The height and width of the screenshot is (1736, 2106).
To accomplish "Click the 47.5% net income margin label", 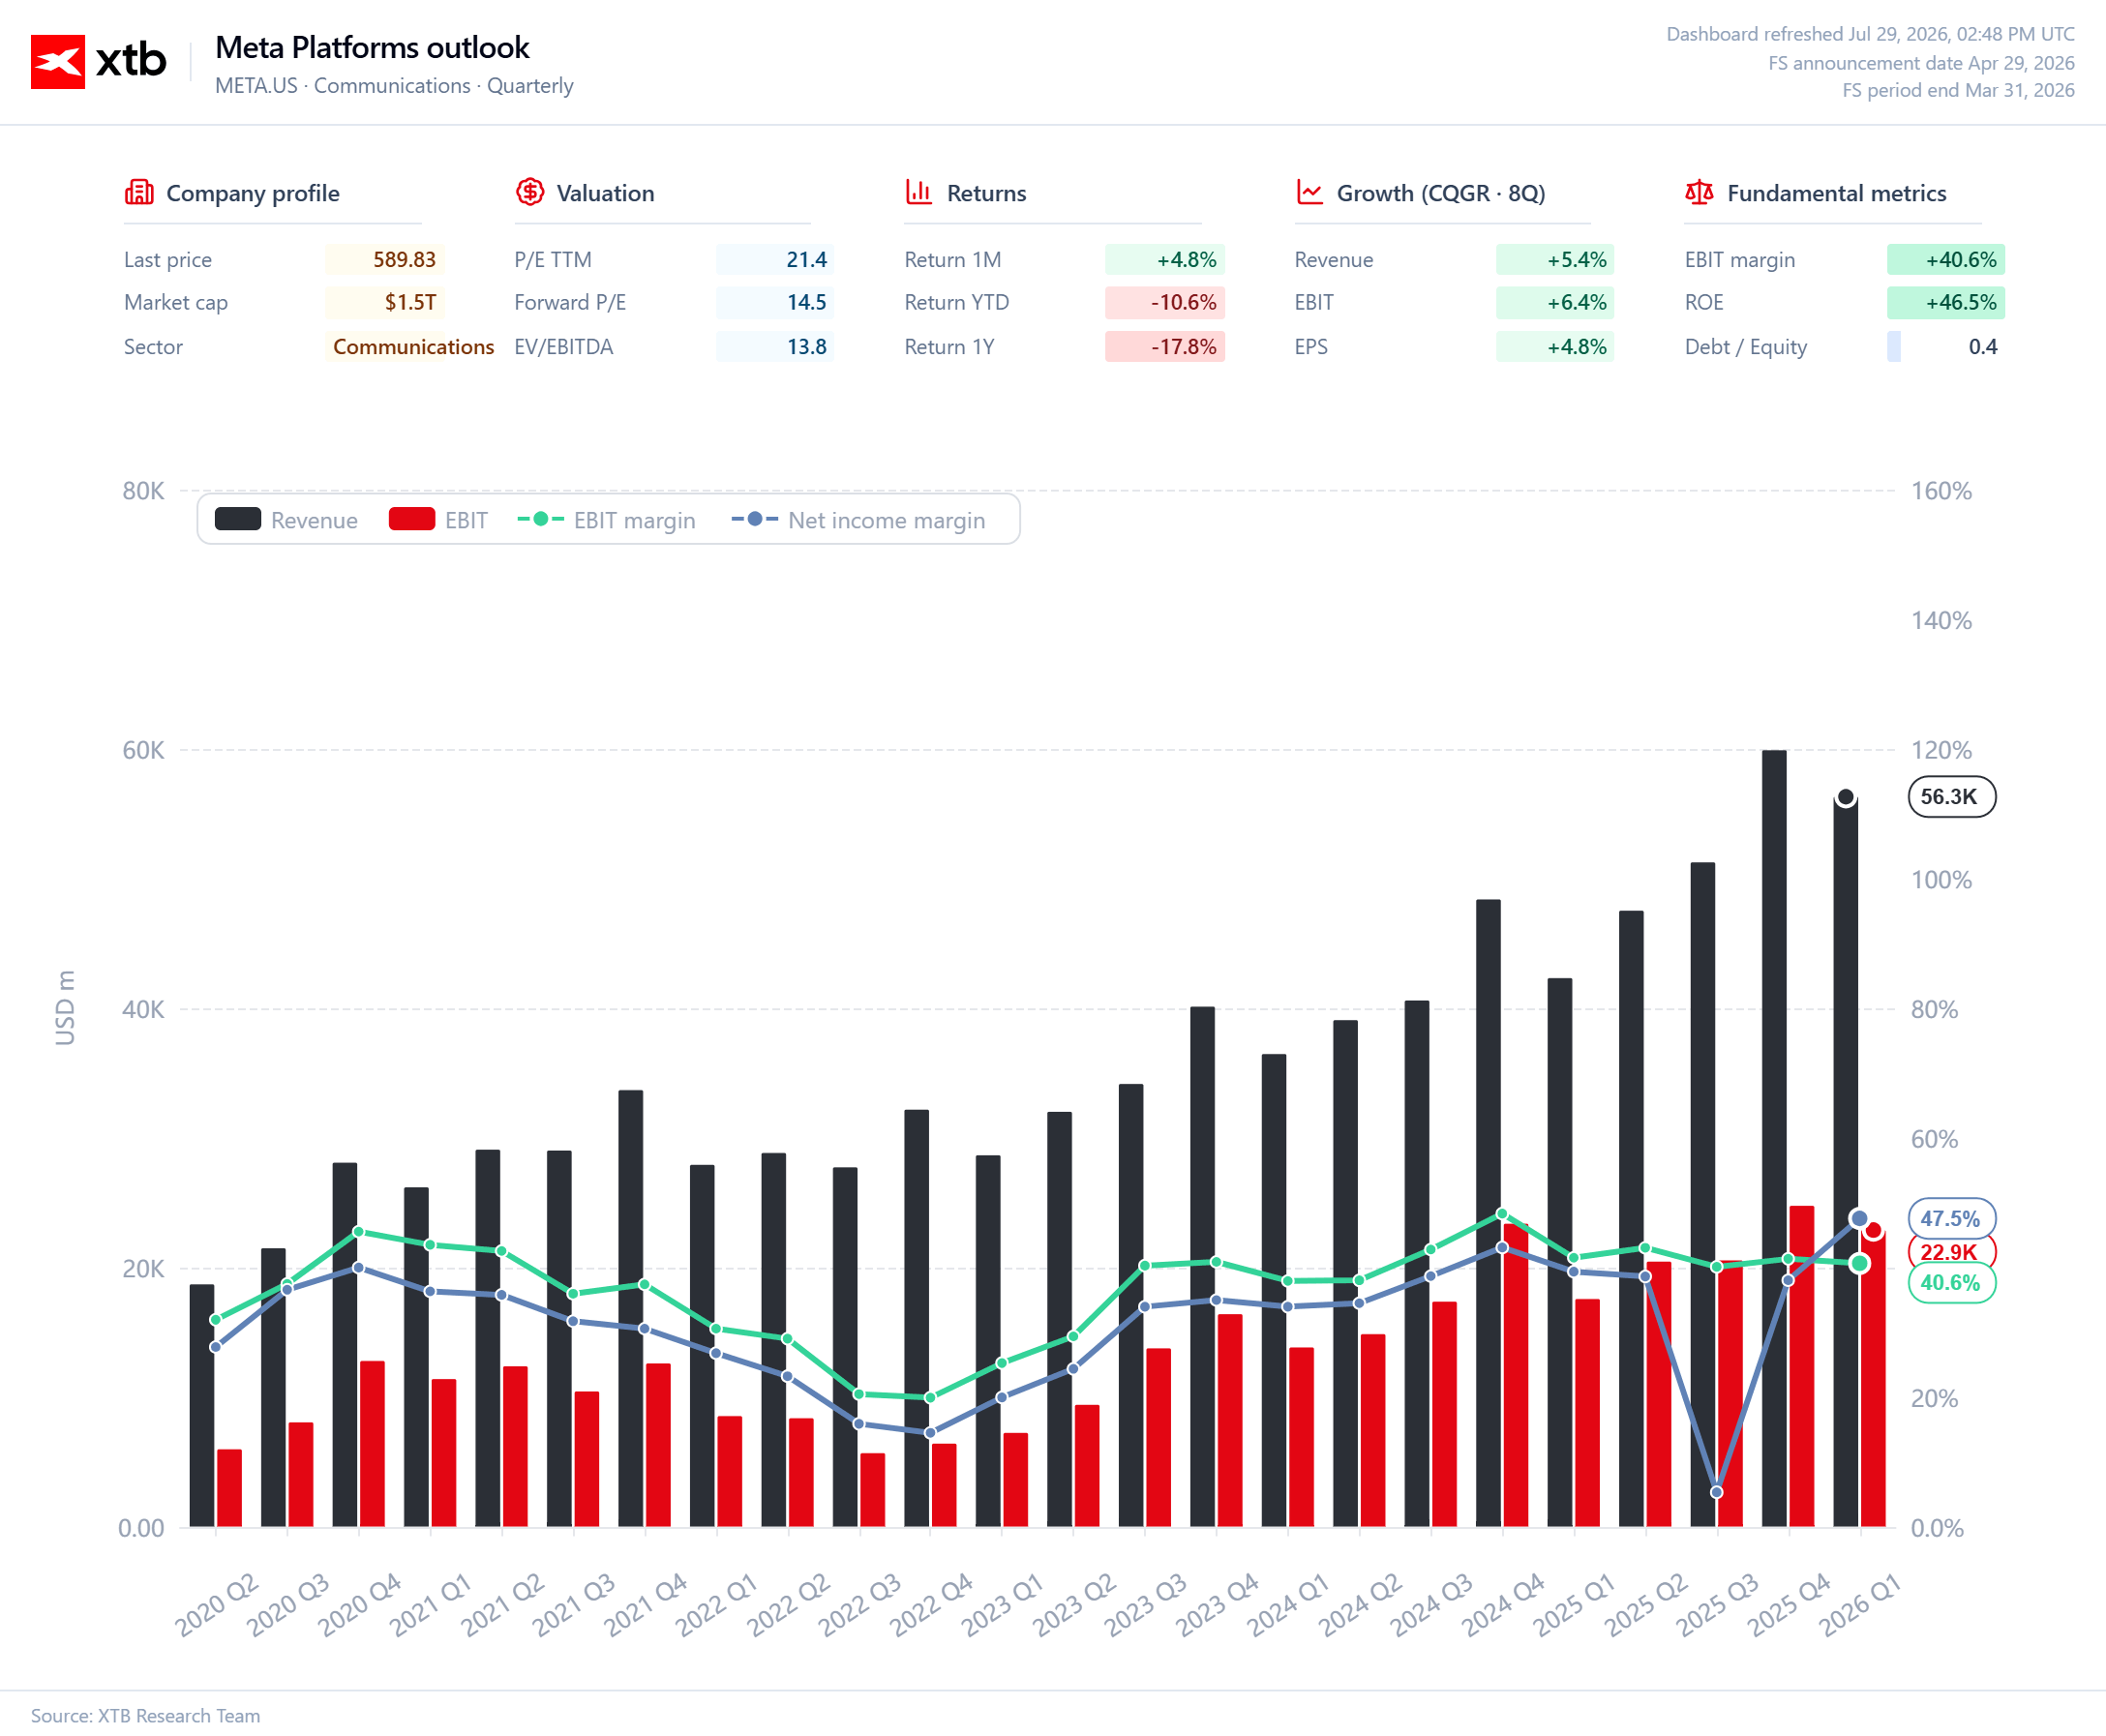I will click(1951, 1218).
